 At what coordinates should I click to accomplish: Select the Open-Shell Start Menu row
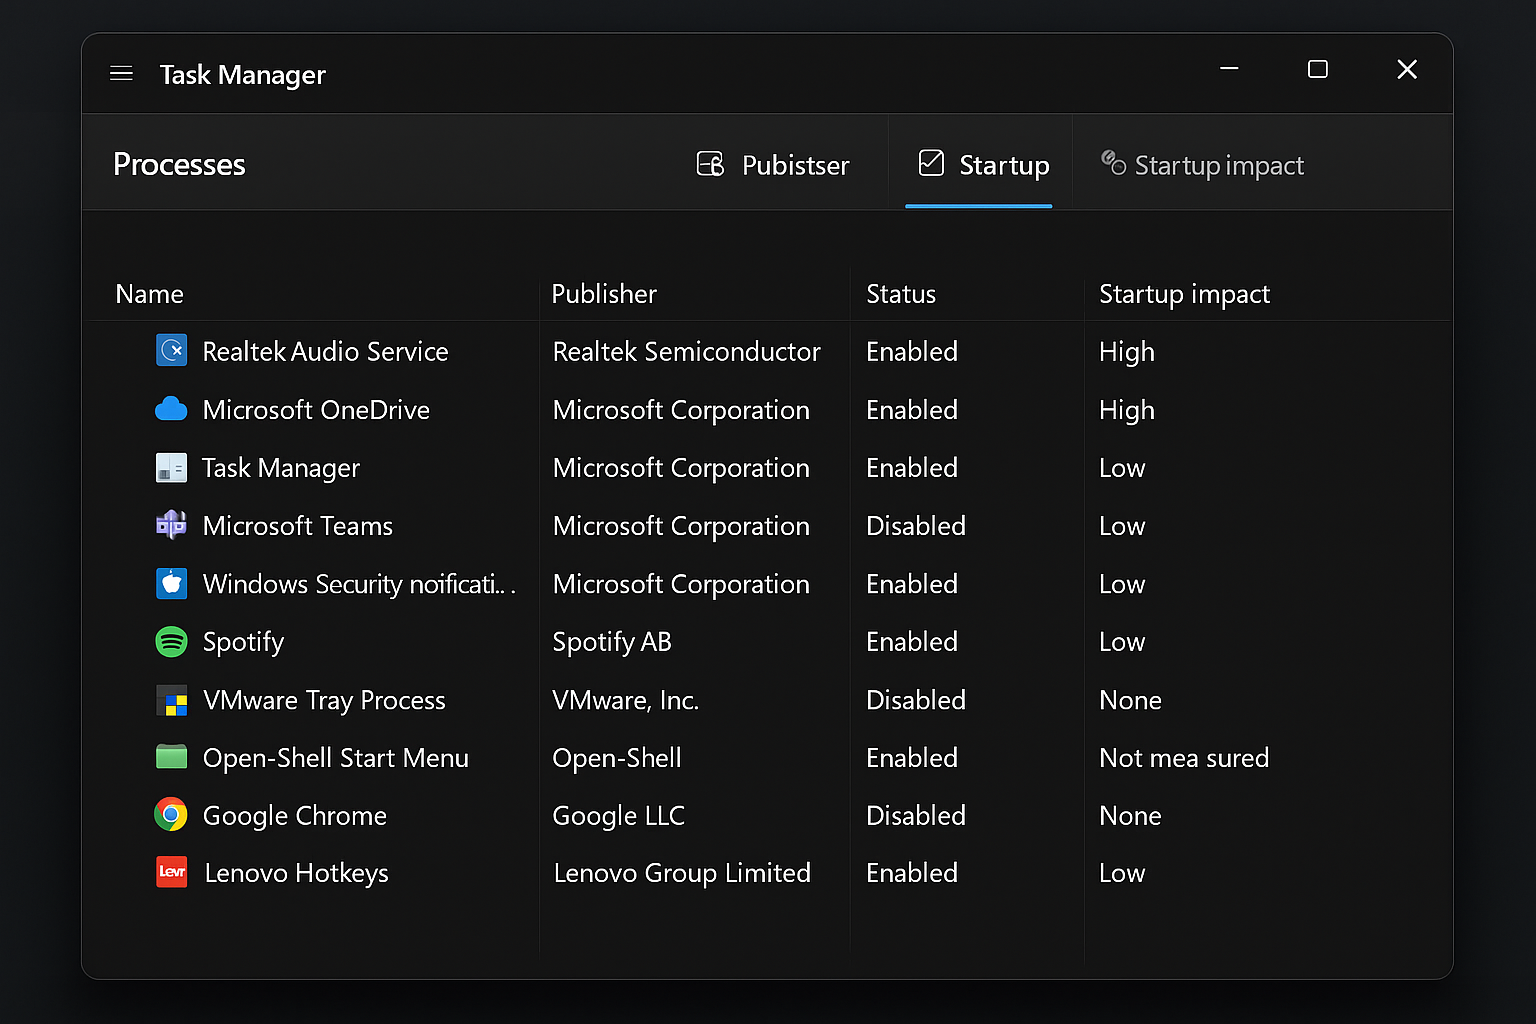point(336,757)
